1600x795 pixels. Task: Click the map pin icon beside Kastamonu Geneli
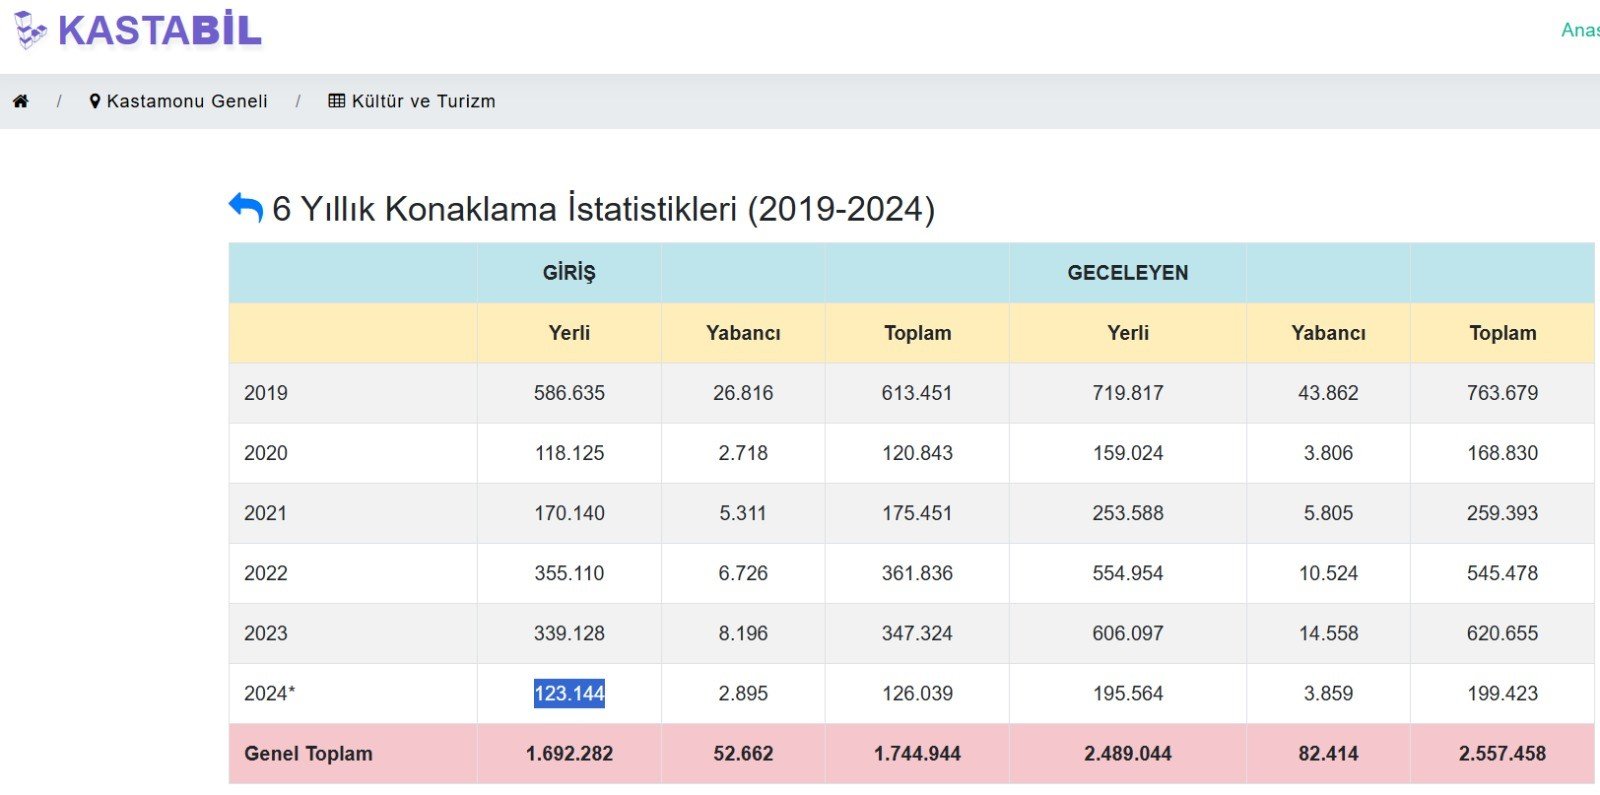coord(95,101)
